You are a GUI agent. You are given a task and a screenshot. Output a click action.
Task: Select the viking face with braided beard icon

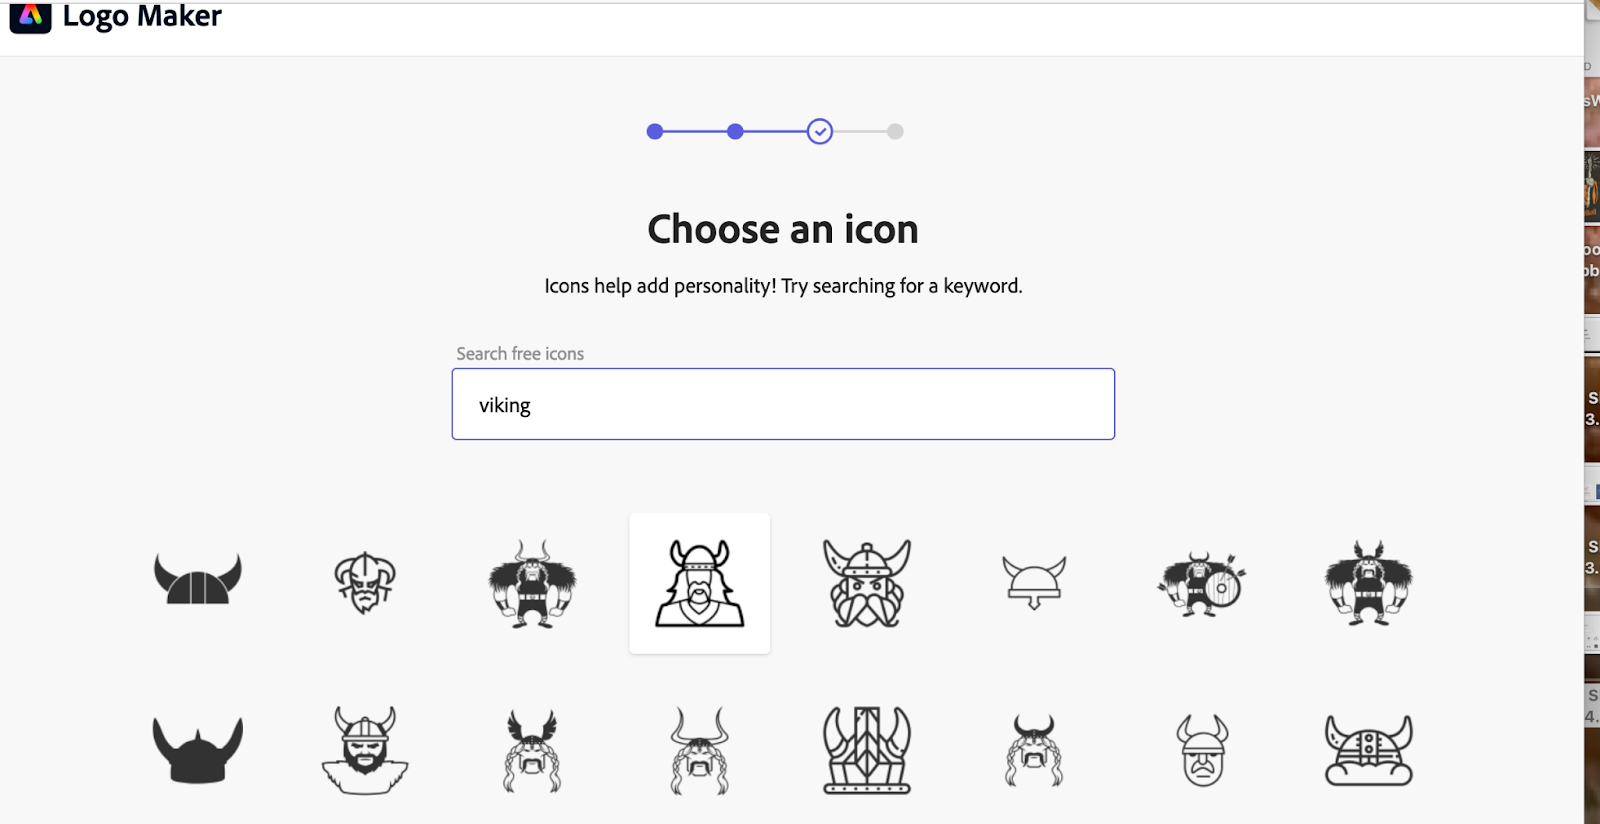pyautogui.click(x=363, y=583)
